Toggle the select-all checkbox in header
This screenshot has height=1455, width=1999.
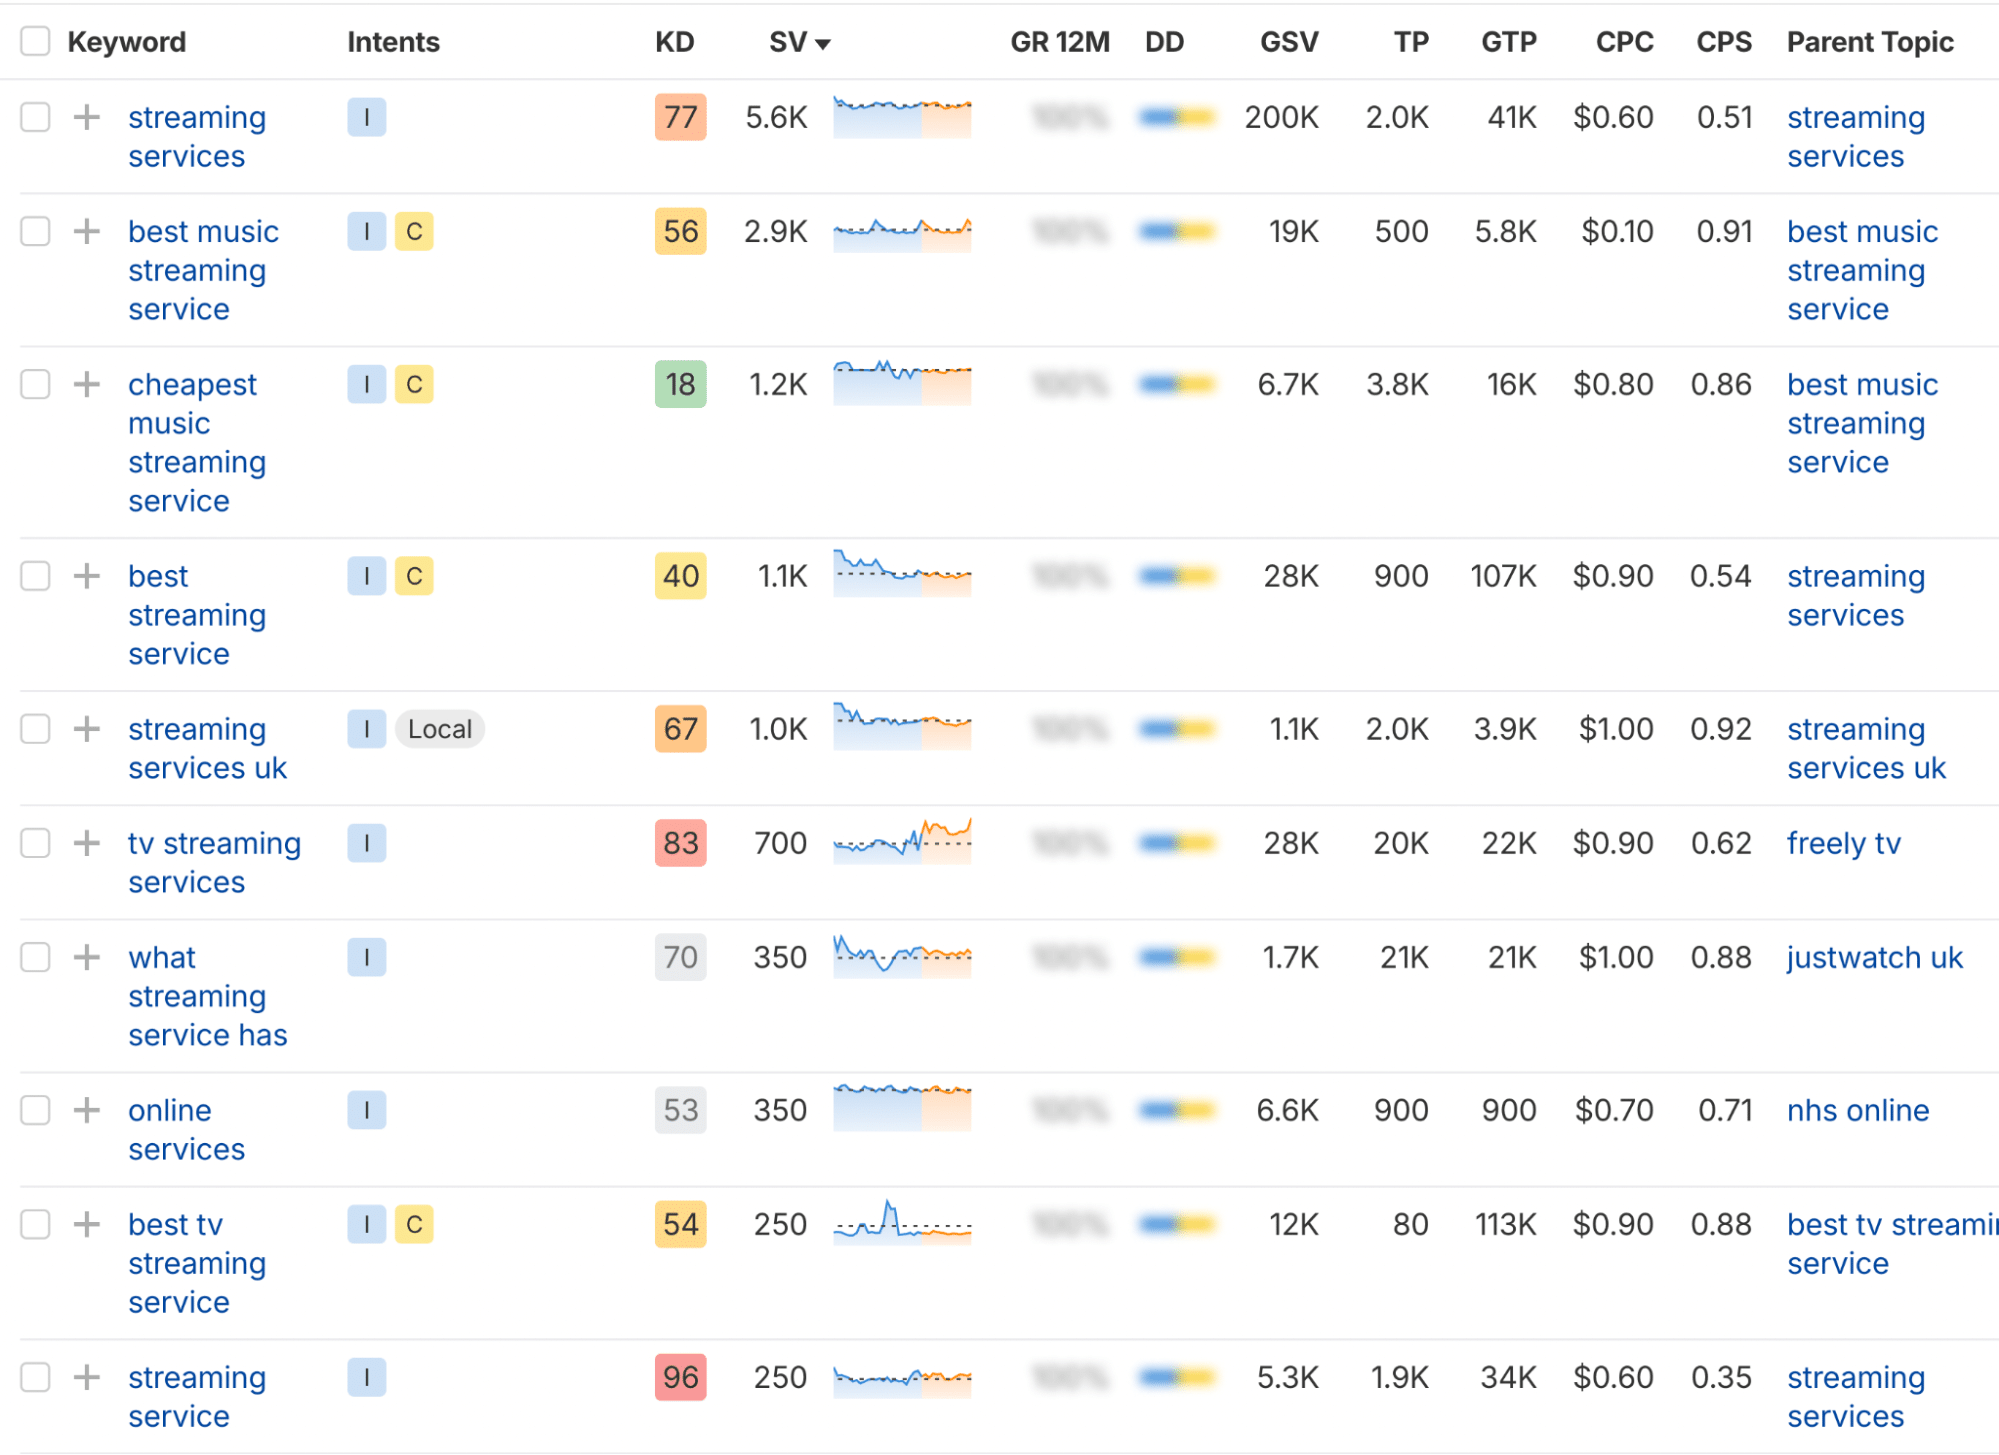pyautogui.click(x=35, y=41)
